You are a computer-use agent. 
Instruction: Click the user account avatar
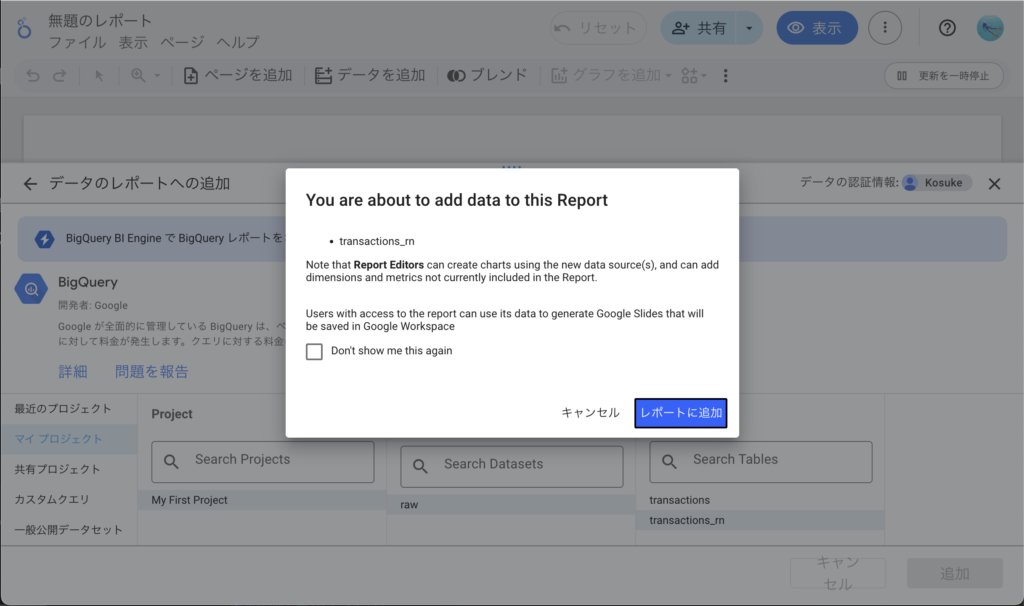[x=989, y=28]
